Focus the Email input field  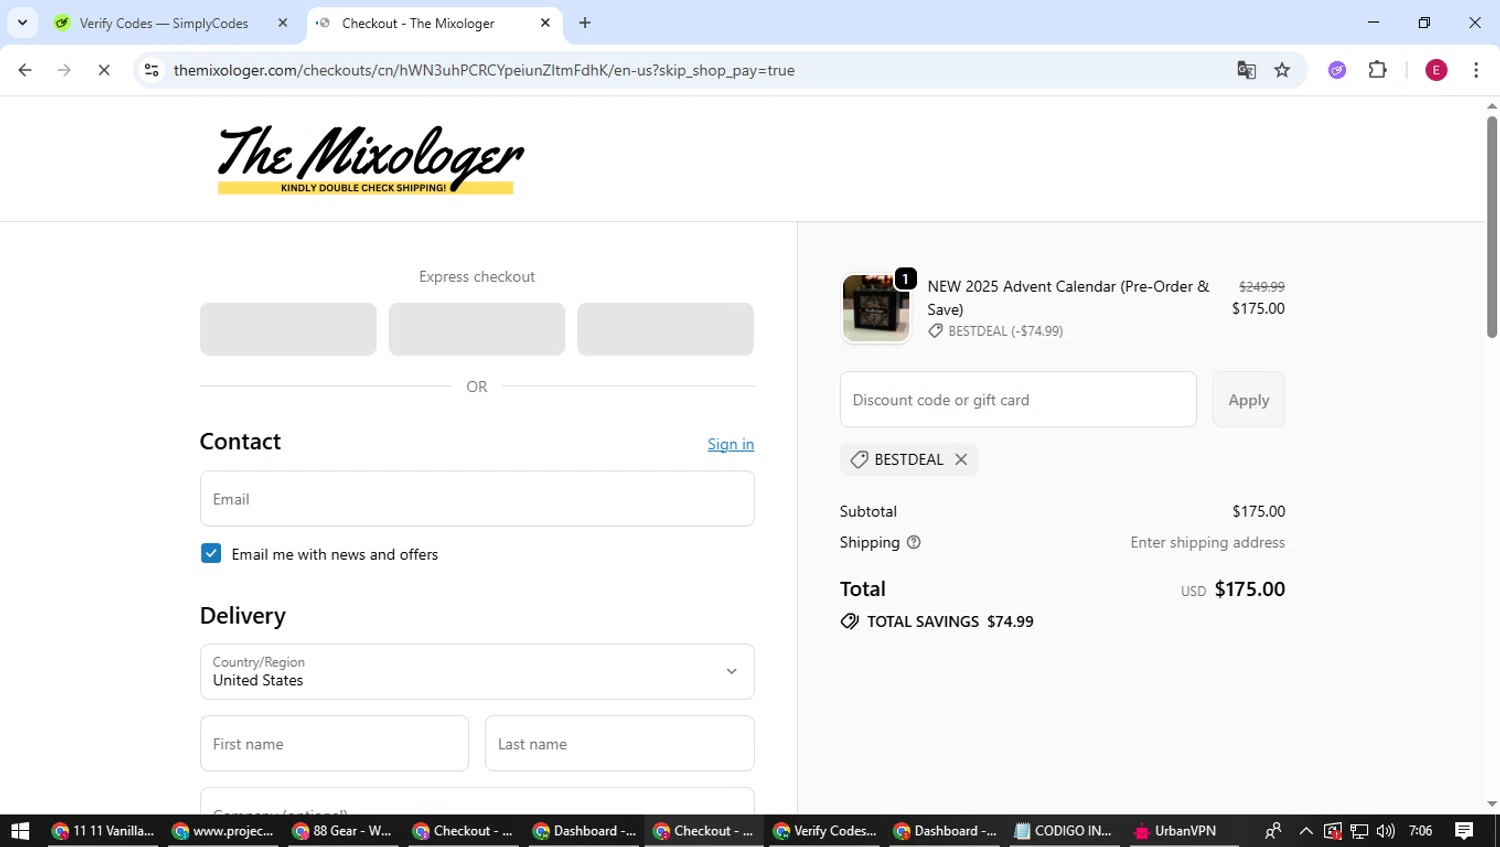[x=477, y=499]
